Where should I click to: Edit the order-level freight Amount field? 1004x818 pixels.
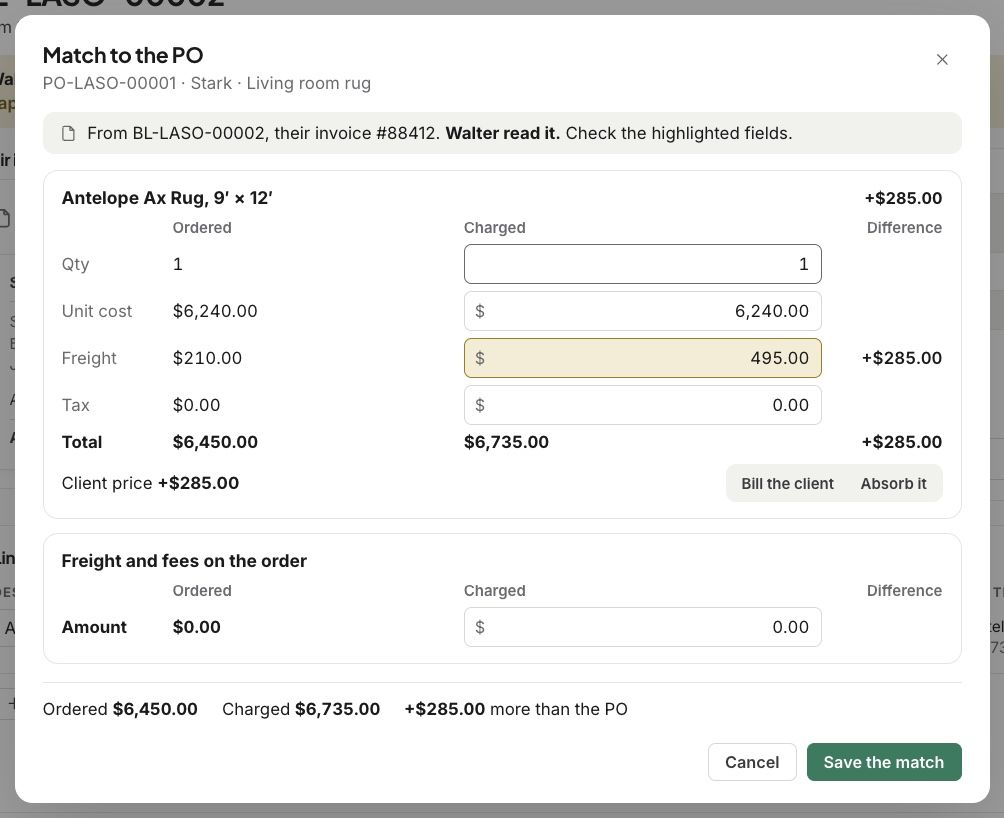point(642,627)
